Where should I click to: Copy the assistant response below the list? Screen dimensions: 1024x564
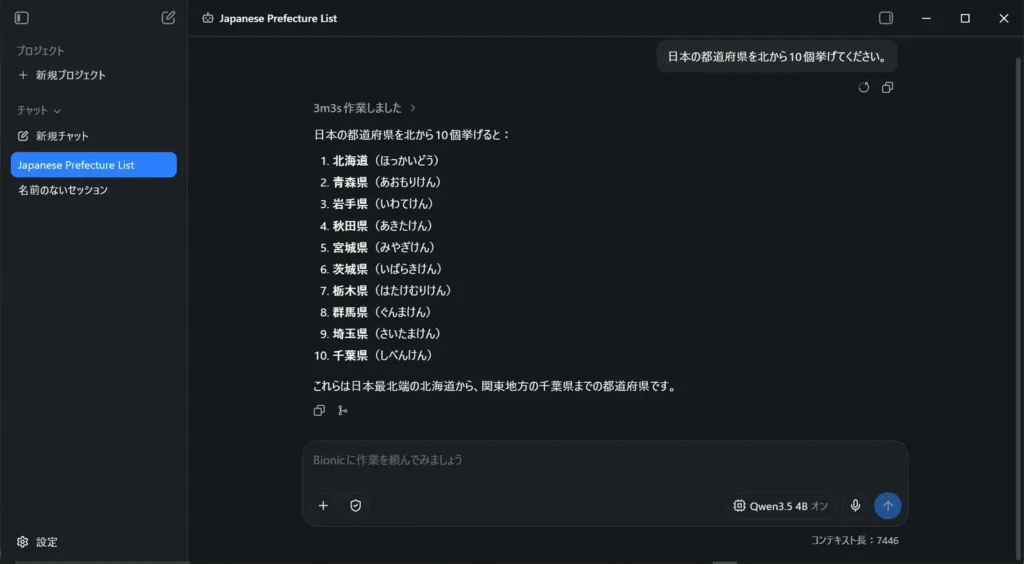click(x=319, y=411)
